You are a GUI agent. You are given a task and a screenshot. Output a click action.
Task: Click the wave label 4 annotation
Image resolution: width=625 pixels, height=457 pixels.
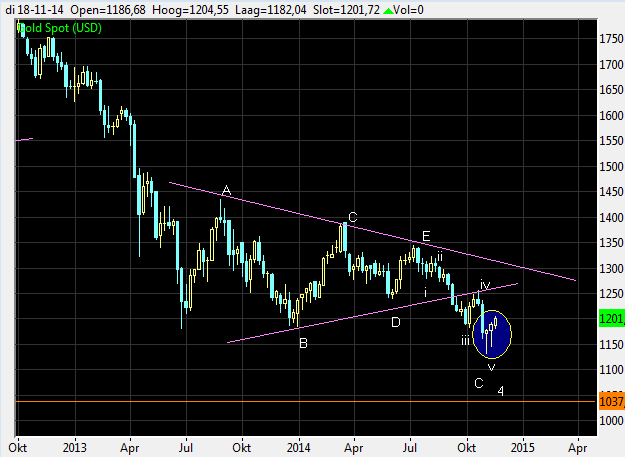500,389
